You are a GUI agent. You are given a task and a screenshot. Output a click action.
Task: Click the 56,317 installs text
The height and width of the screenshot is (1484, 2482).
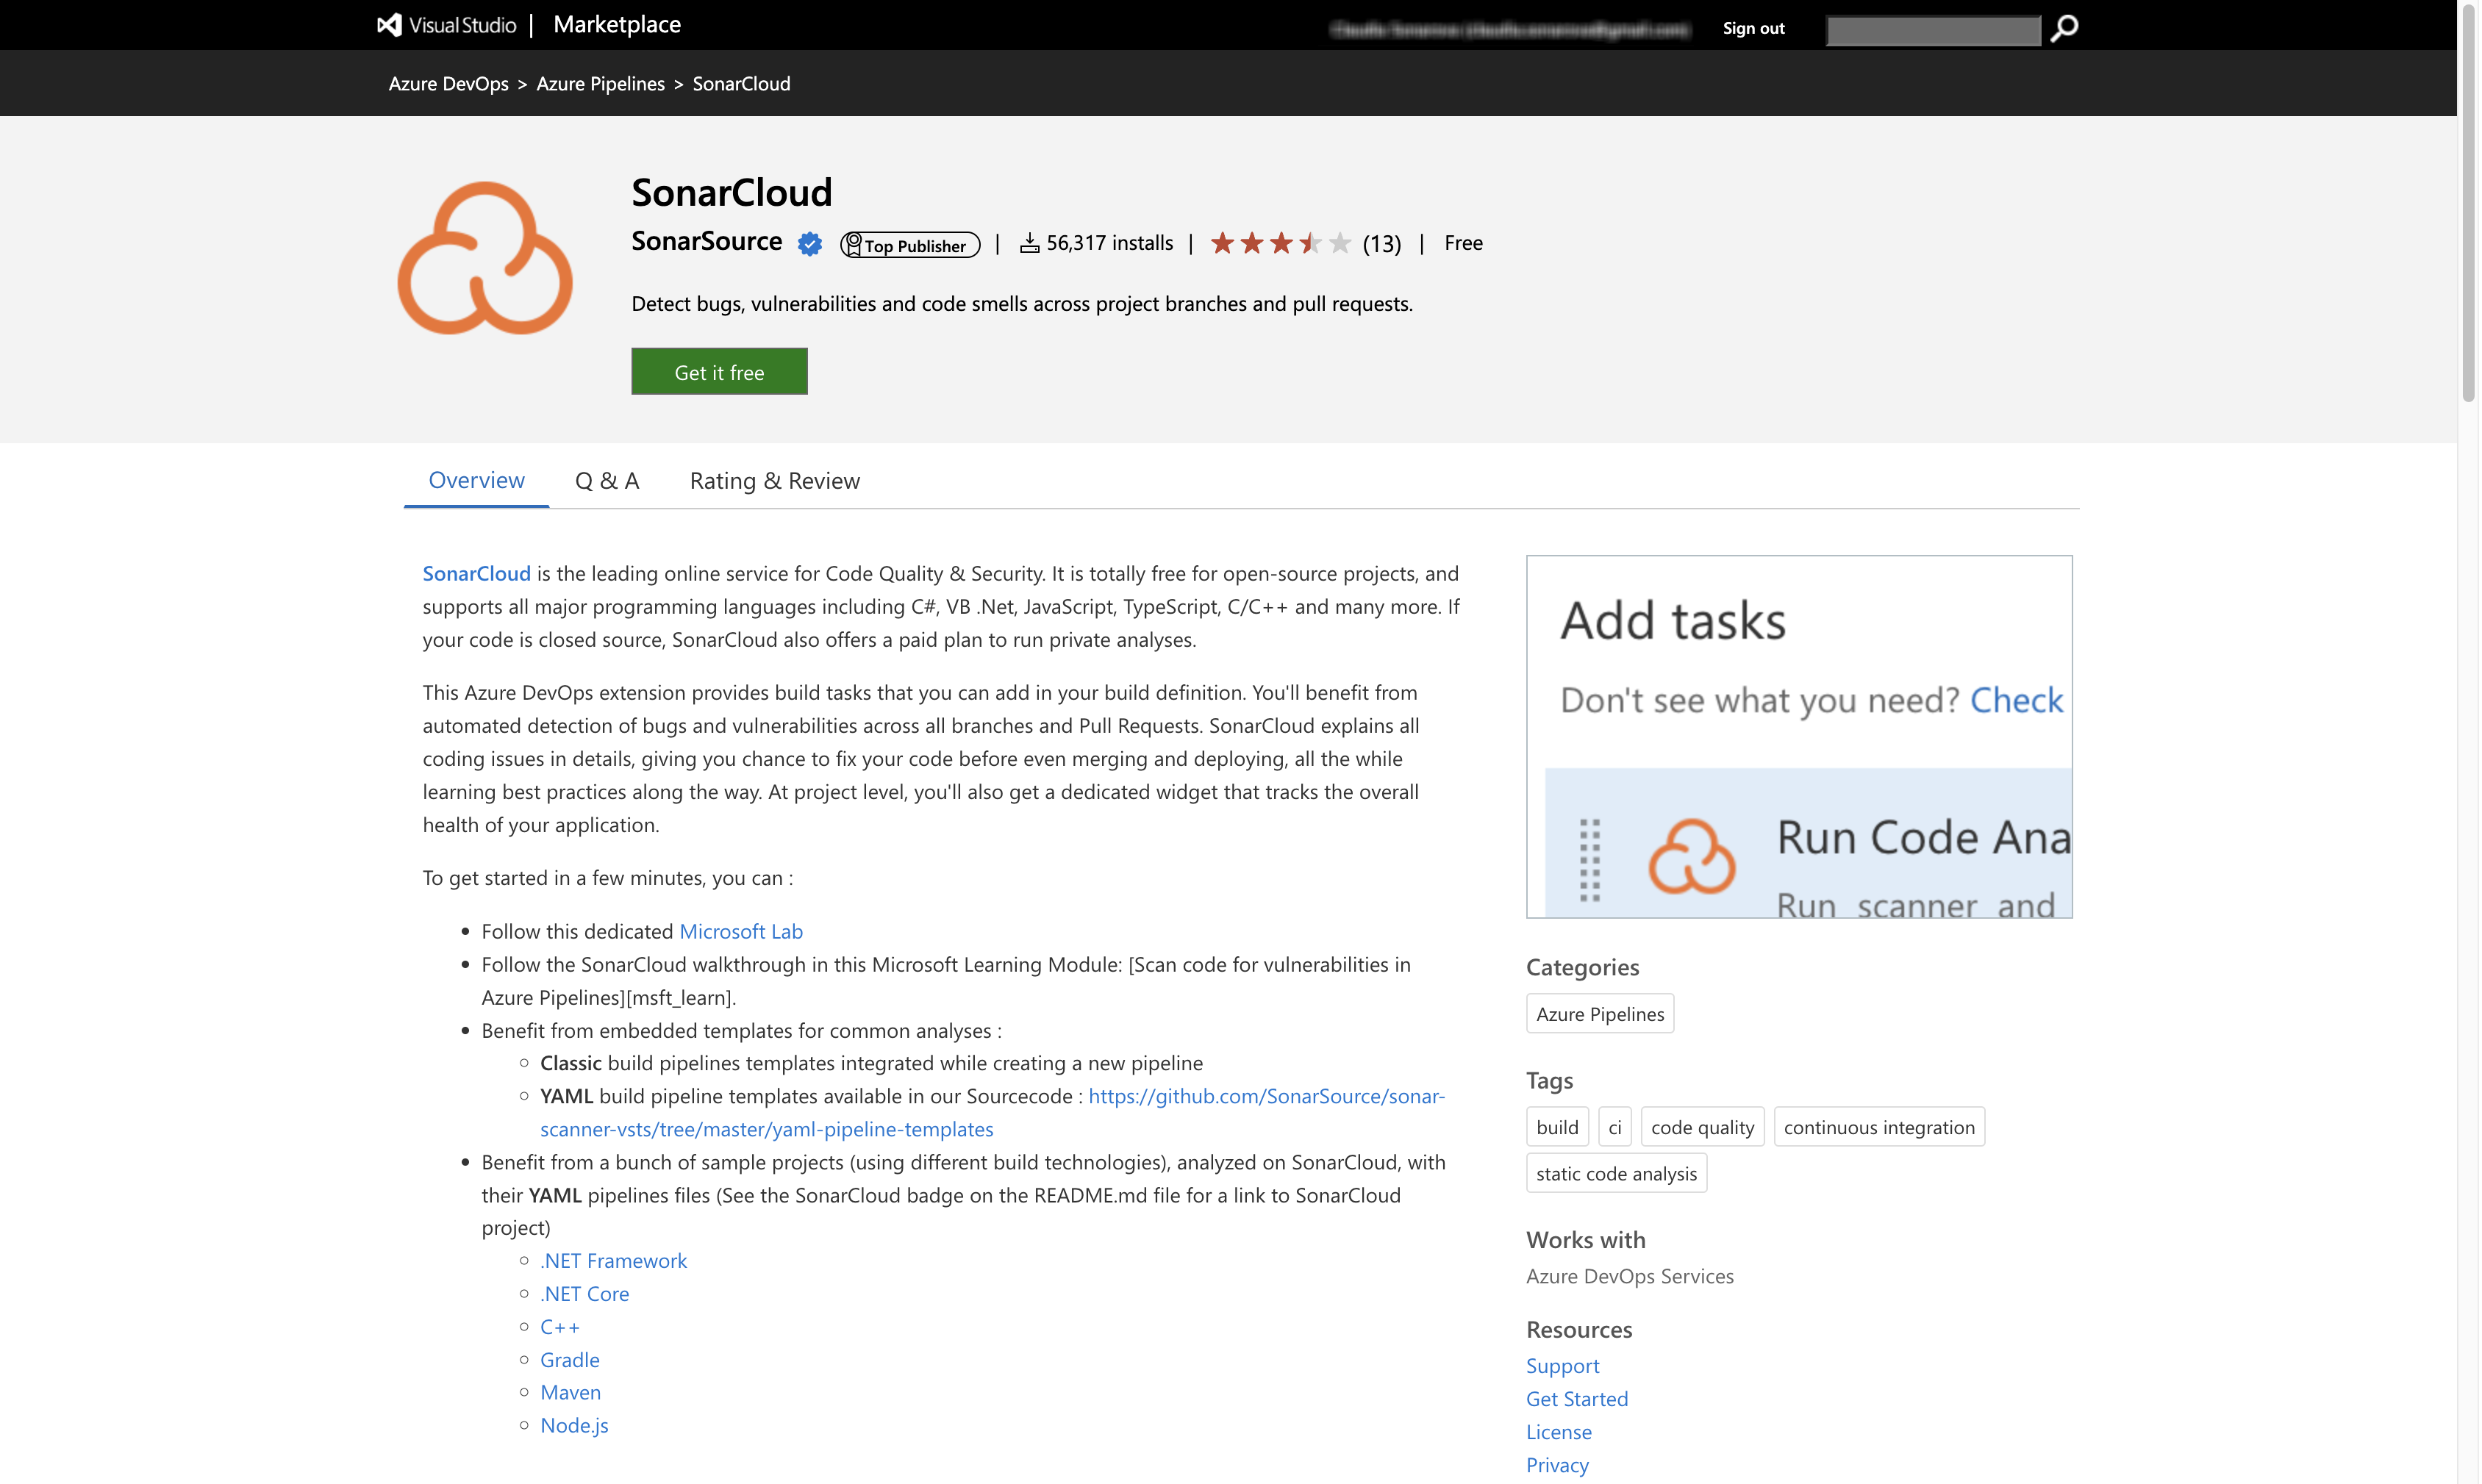tap(1110, 243)
